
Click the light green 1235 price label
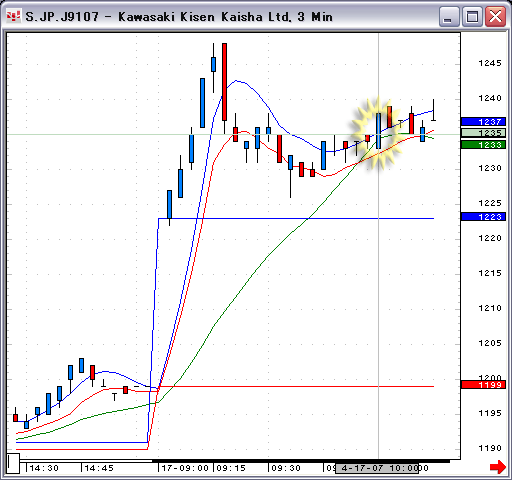tap(483, 133)
